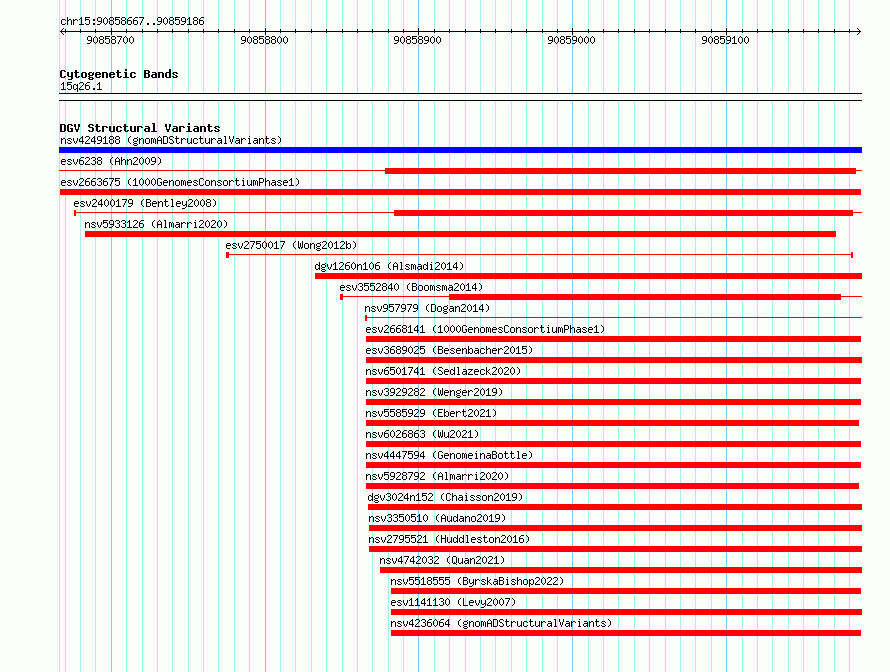This screenshot has width=890, height=672.
Task: Open the esv6238 (Ahn2009) variant
Action: [111, 161]
